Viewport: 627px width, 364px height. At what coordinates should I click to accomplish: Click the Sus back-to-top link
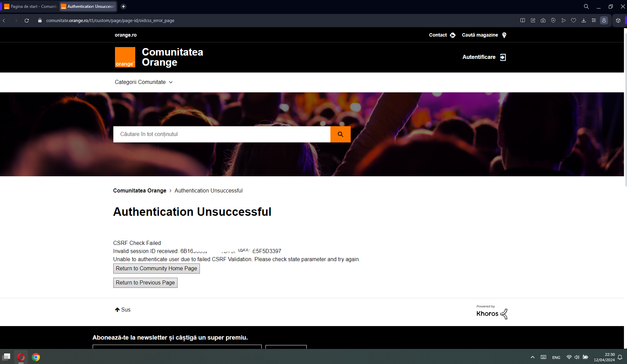(x=123, y=310)
